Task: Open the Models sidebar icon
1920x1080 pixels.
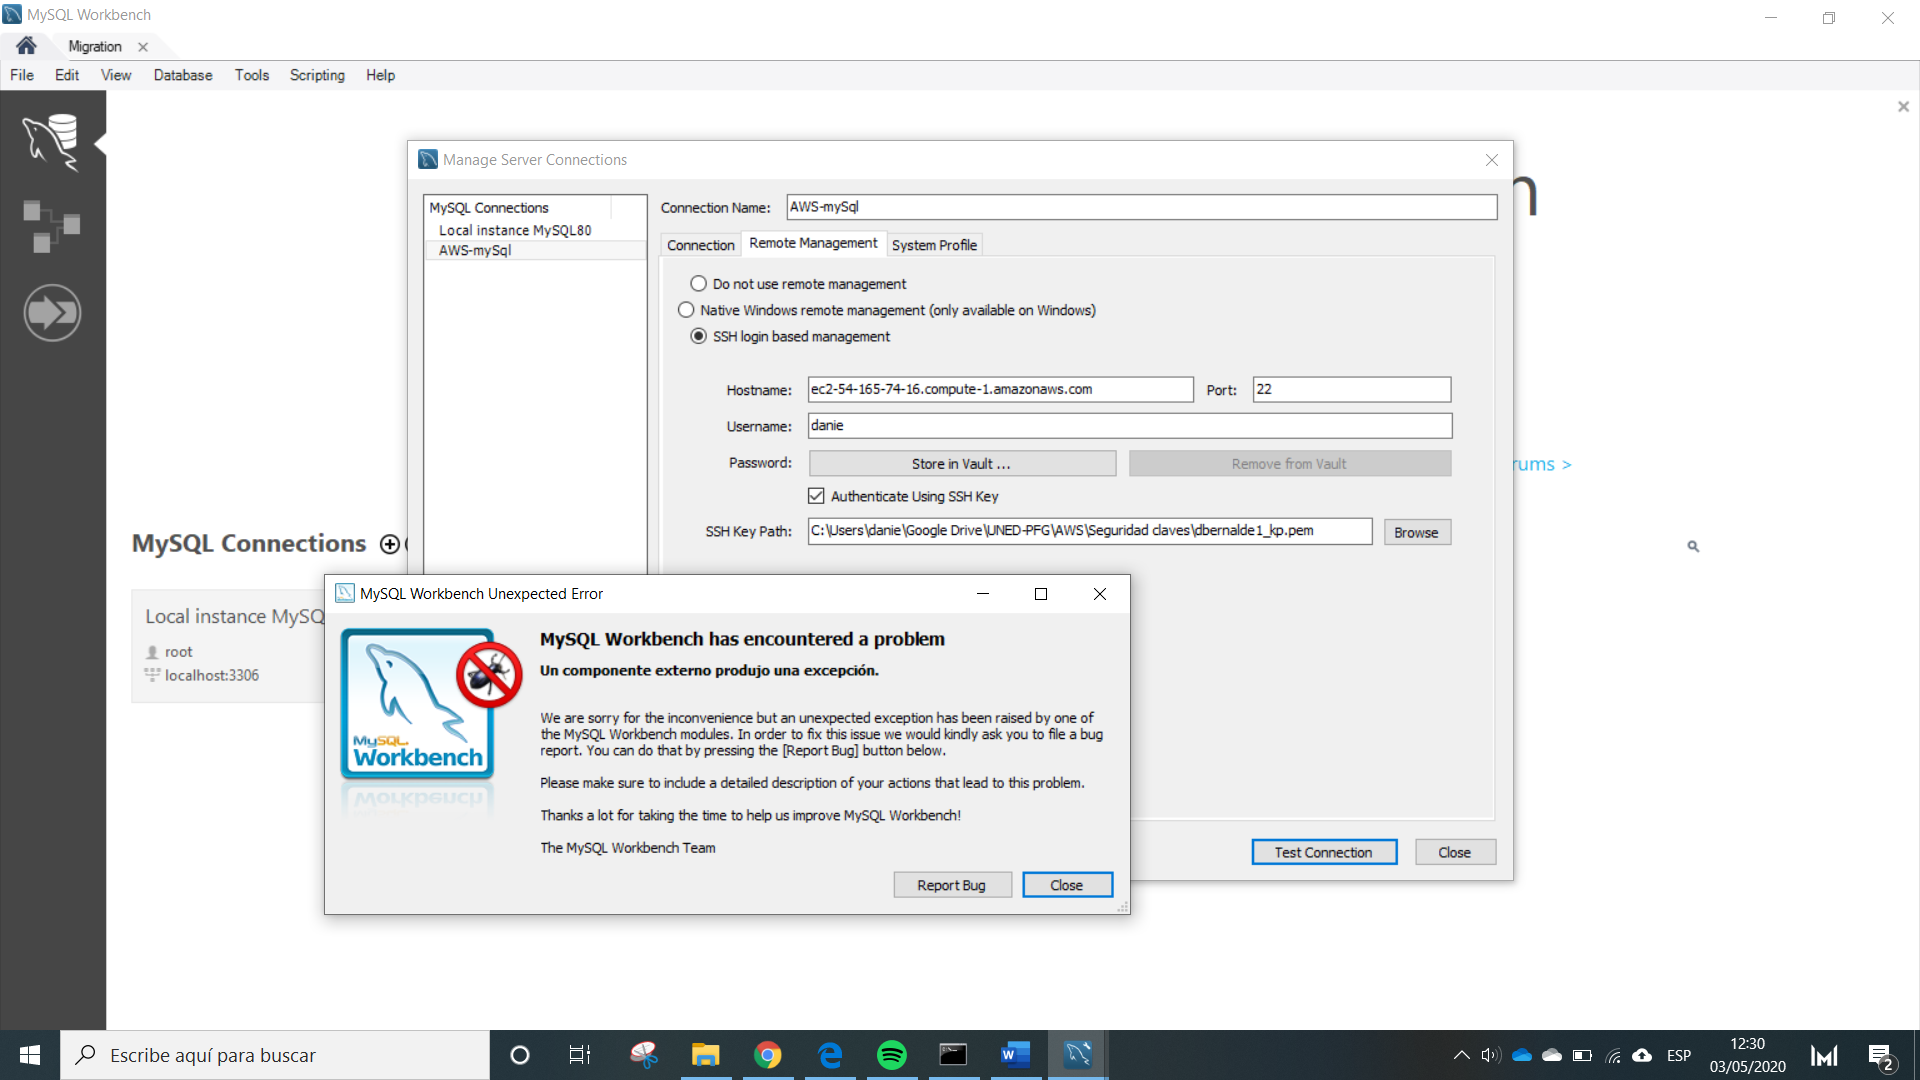Action: point(52,226)
